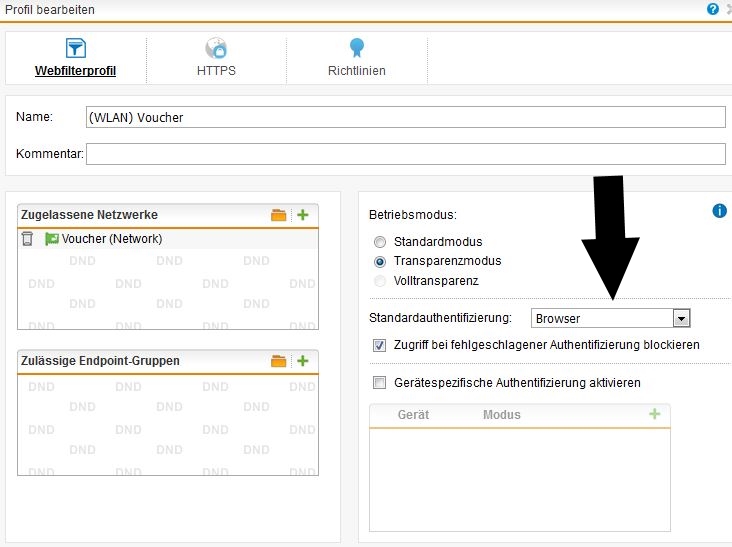Click the Name input field

click(404, 117)
